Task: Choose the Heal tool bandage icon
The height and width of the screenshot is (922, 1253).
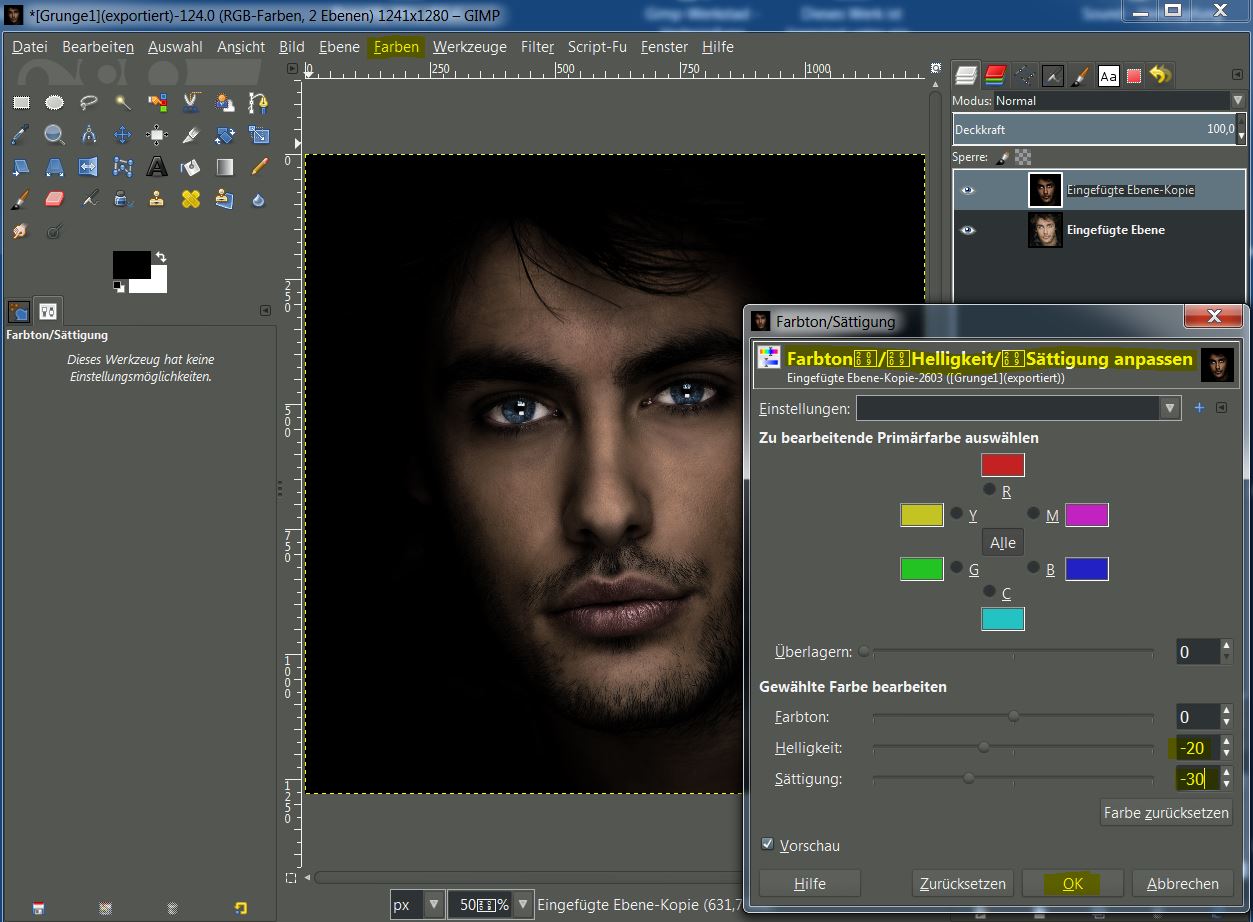Action: point(191,199)
